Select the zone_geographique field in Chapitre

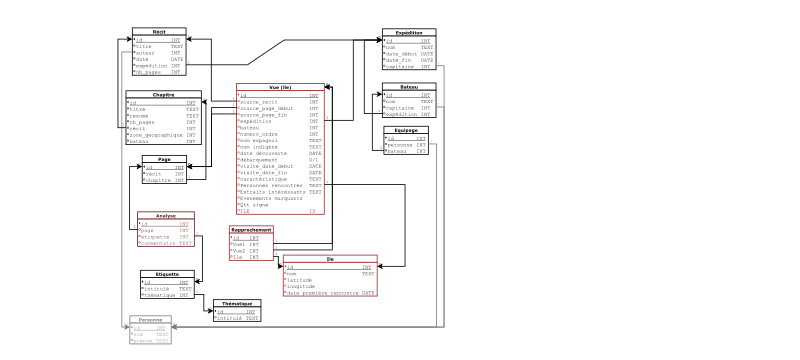coord(164,135)
